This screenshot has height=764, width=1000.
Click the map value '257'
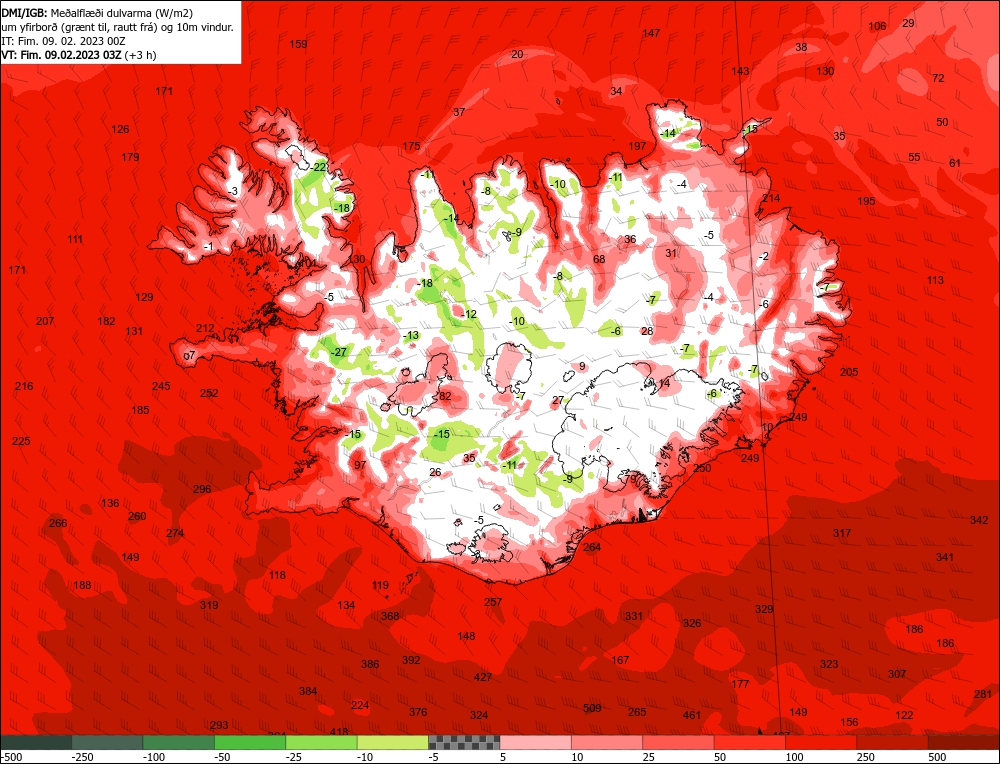(x=493, y=602)
